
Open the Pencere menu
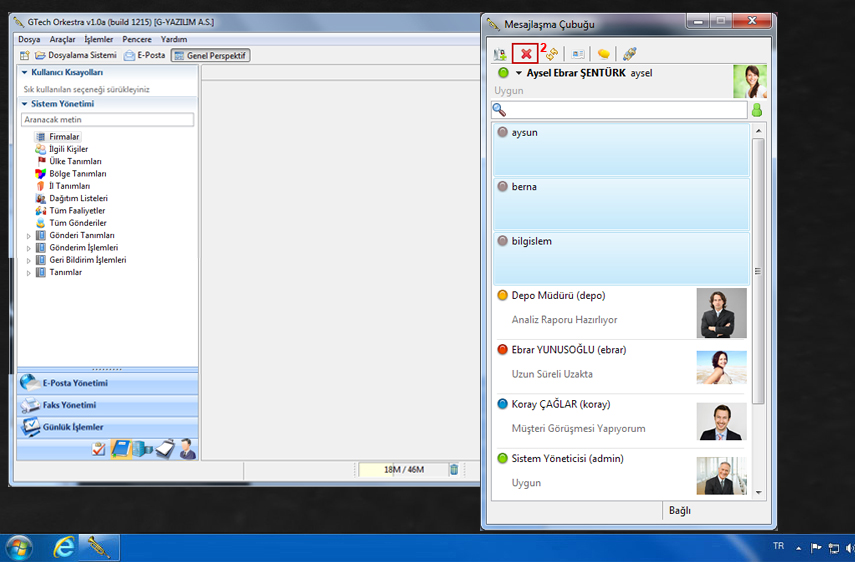coord(137,39)
